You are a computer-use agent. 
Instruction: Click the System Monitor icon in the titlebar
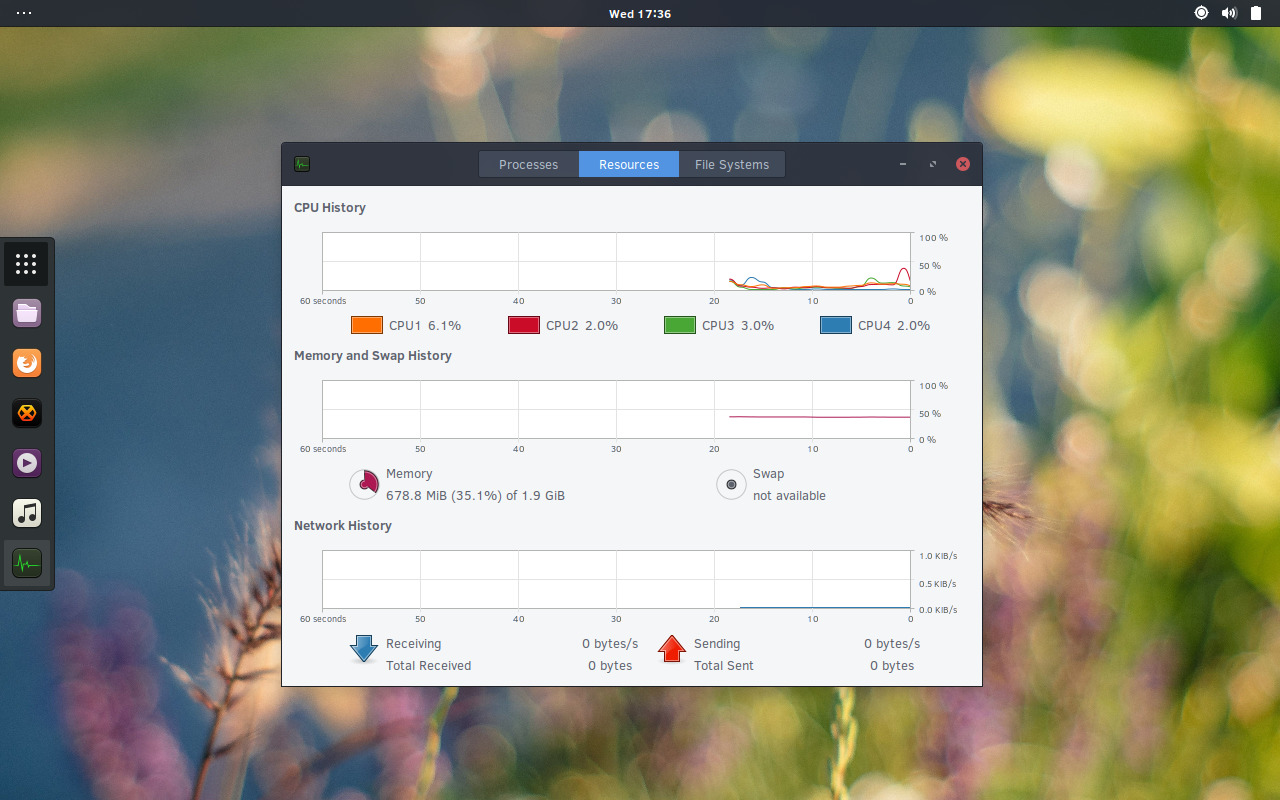[x=301, y=163]
